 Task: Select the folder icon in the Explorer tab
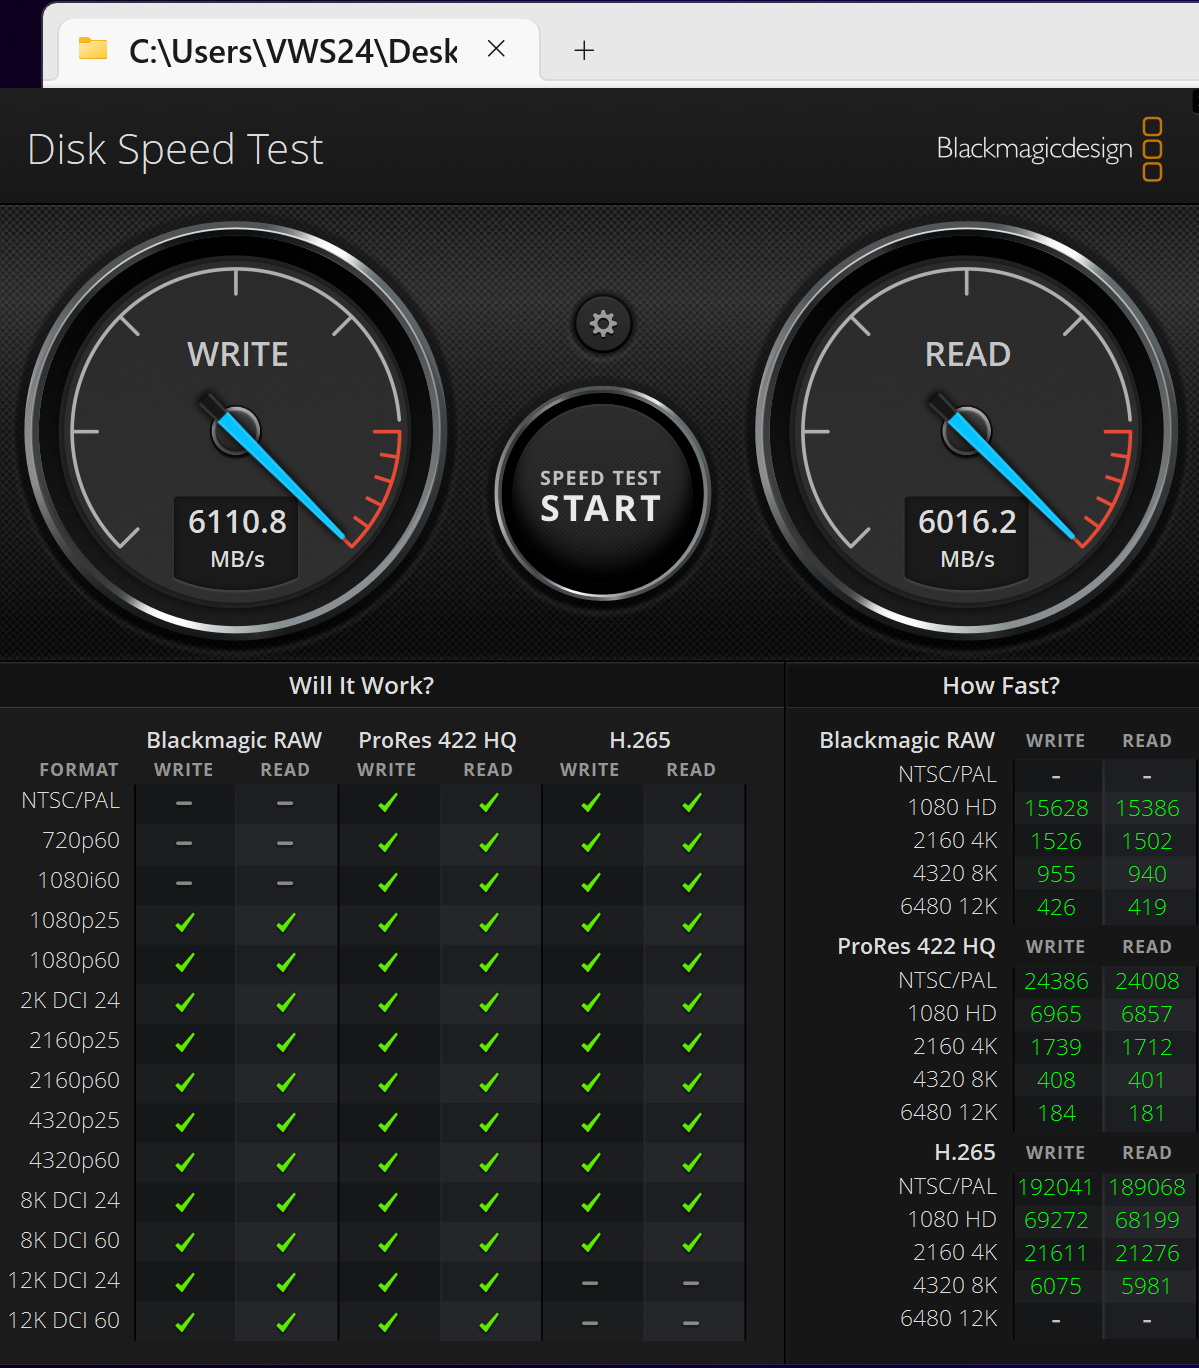tap(93, 48)
